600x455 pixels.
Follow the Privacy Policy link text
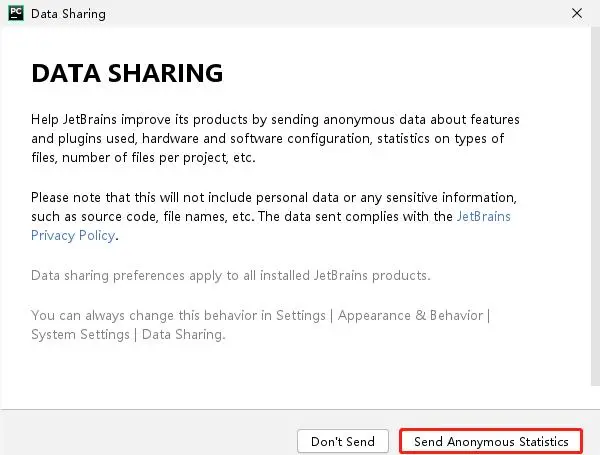(x=73, y=236)
